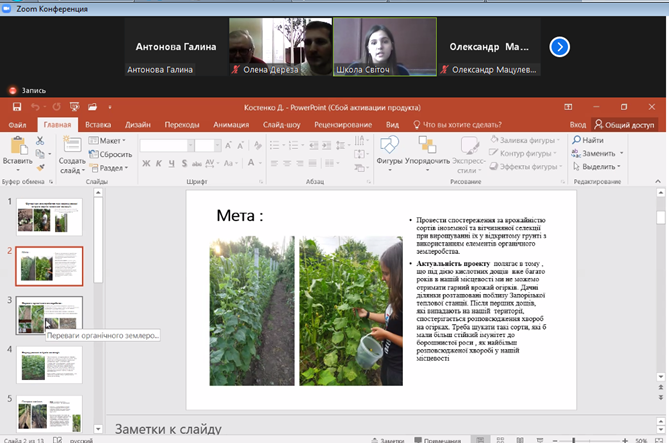
Task: Click the Создать слайд icon
Action: pos(72,146)
